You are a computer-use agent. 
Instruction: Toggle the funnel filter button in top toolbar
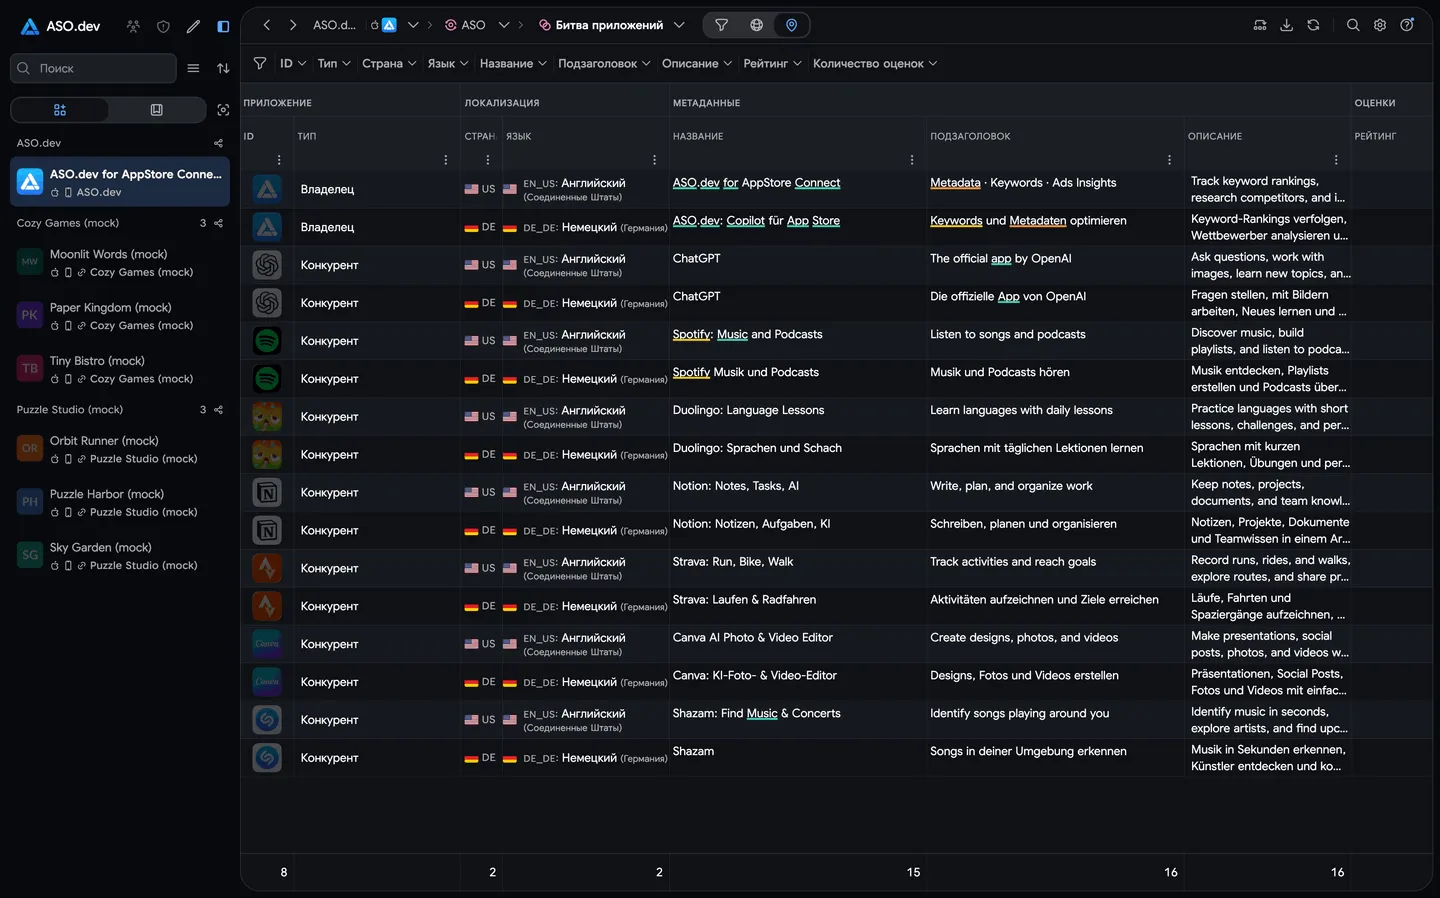tap(721, 25)
